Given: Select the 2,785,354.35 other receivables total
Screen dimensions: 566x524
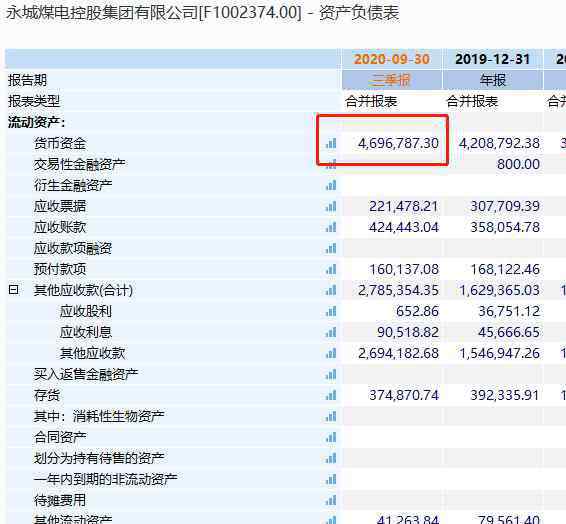Looking at the screenshot, I should [398, 290].
